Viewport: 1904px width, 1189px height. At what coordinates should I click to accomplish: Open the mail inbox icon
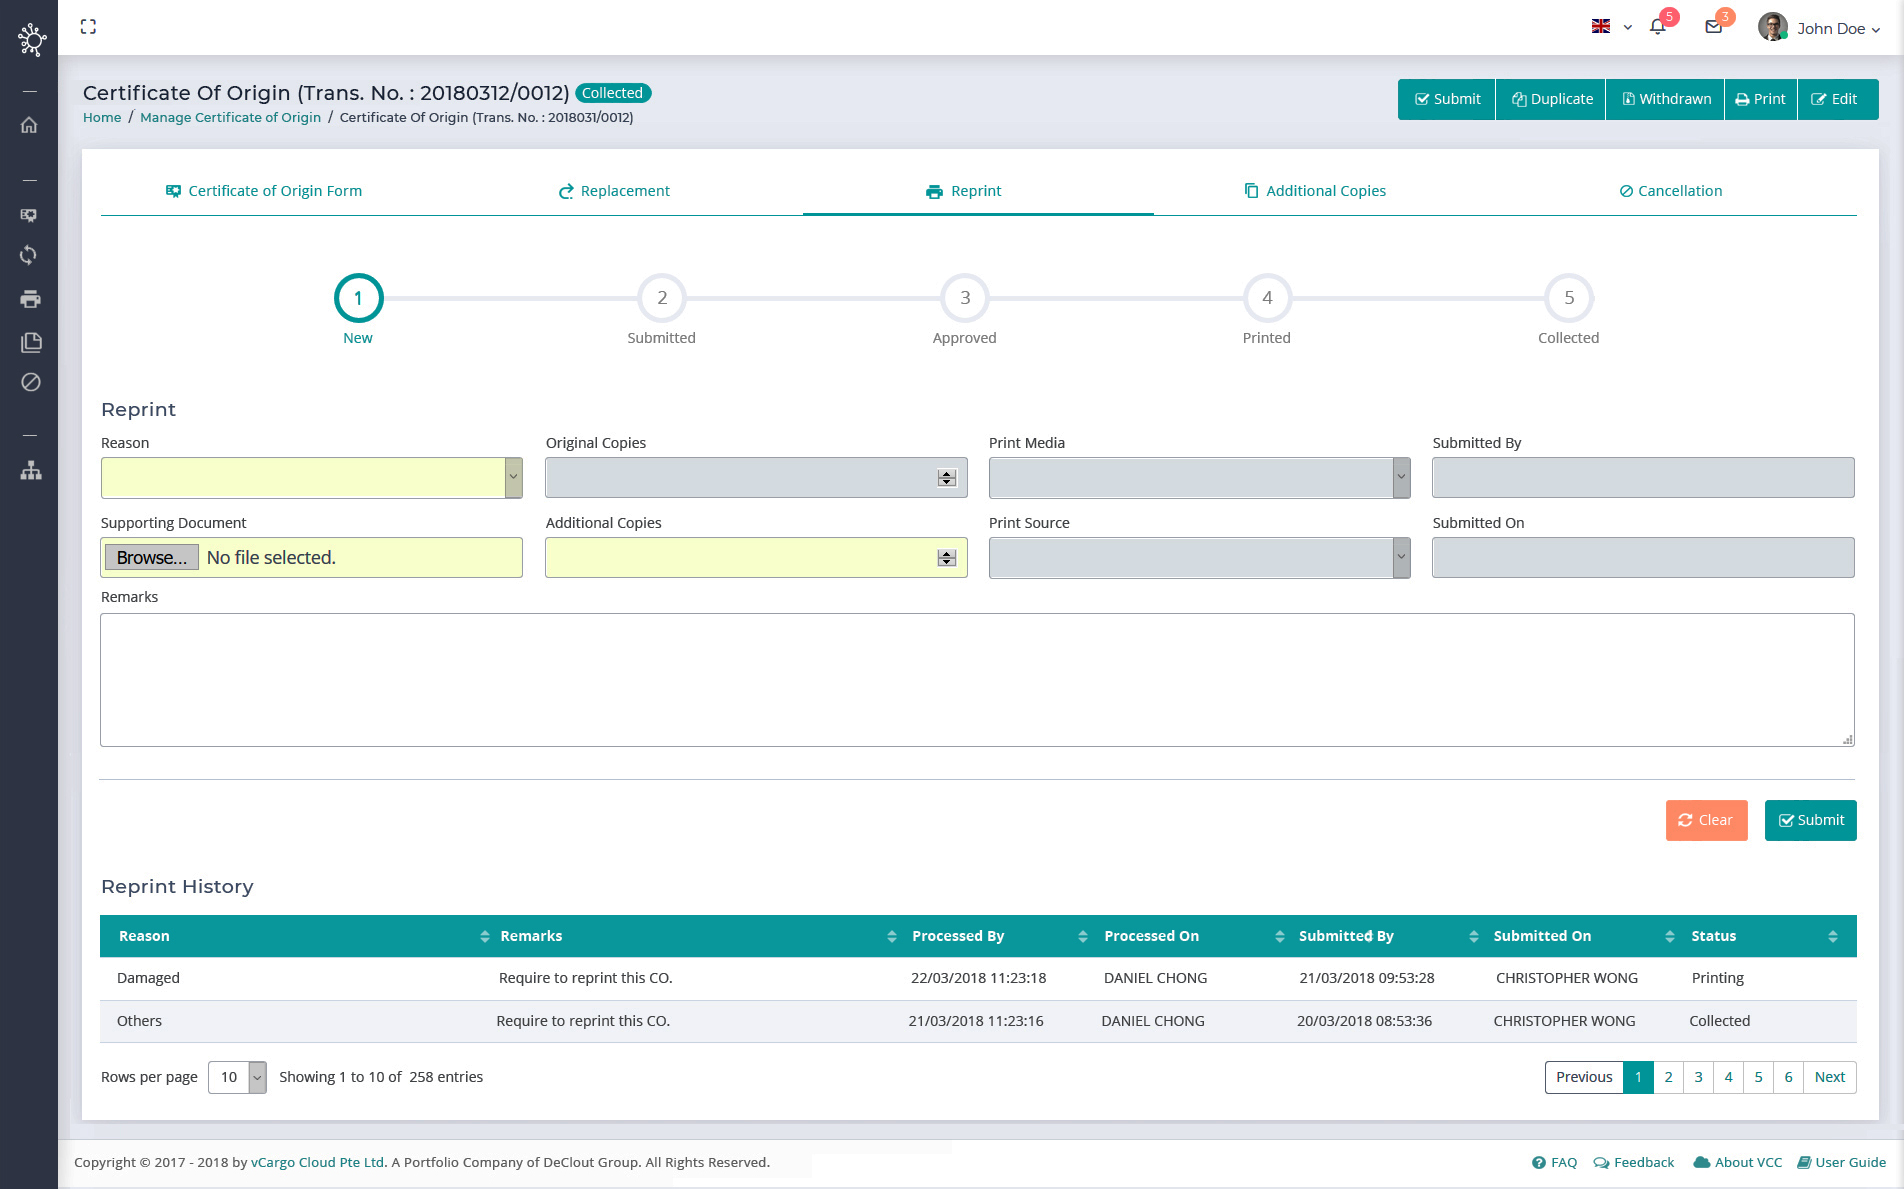pos(1713,28)
